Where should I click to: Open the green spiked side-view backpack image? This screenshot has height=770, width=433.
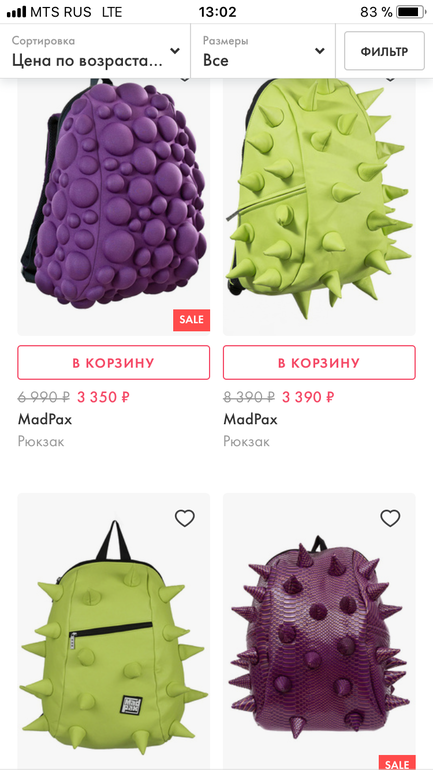pyautogui.click(x=319, y=206)
